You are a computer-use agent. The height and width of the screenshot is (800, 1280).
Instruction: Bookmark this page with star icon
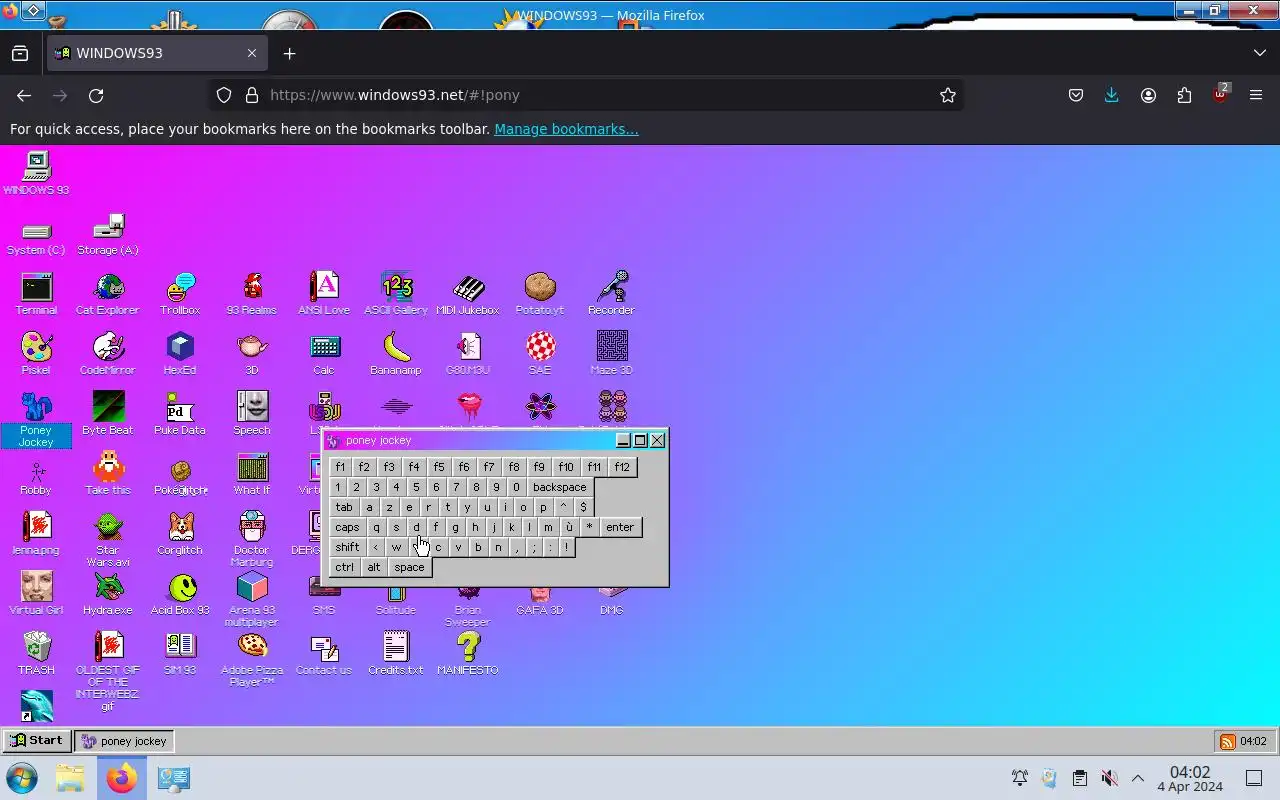tap(948, 95)
